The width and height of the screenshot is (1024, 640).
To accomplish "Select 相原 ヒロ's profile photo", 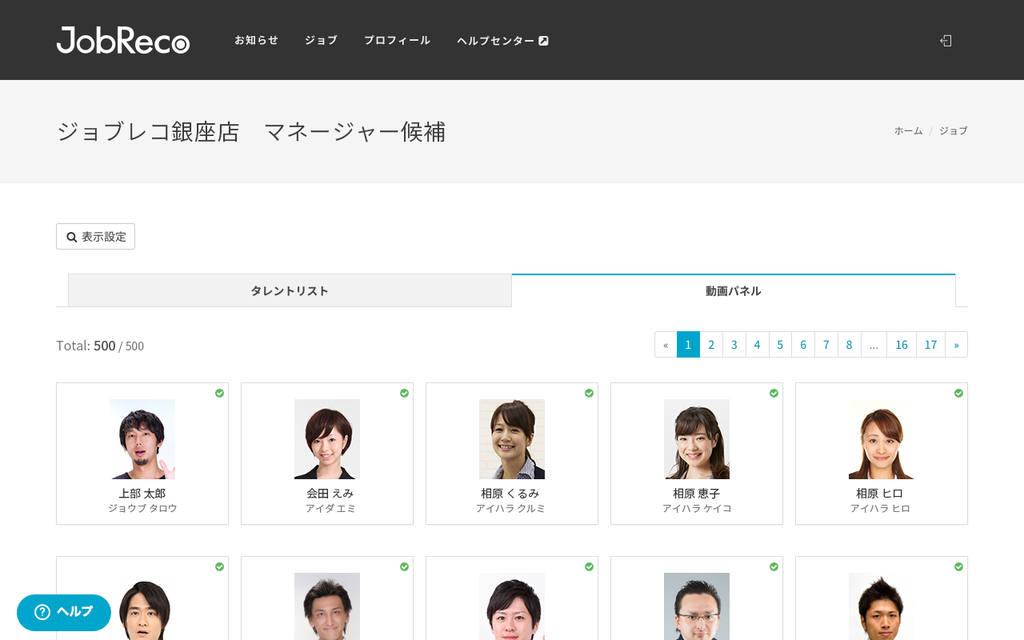I will pyautogui.click(x=881, y=439).
